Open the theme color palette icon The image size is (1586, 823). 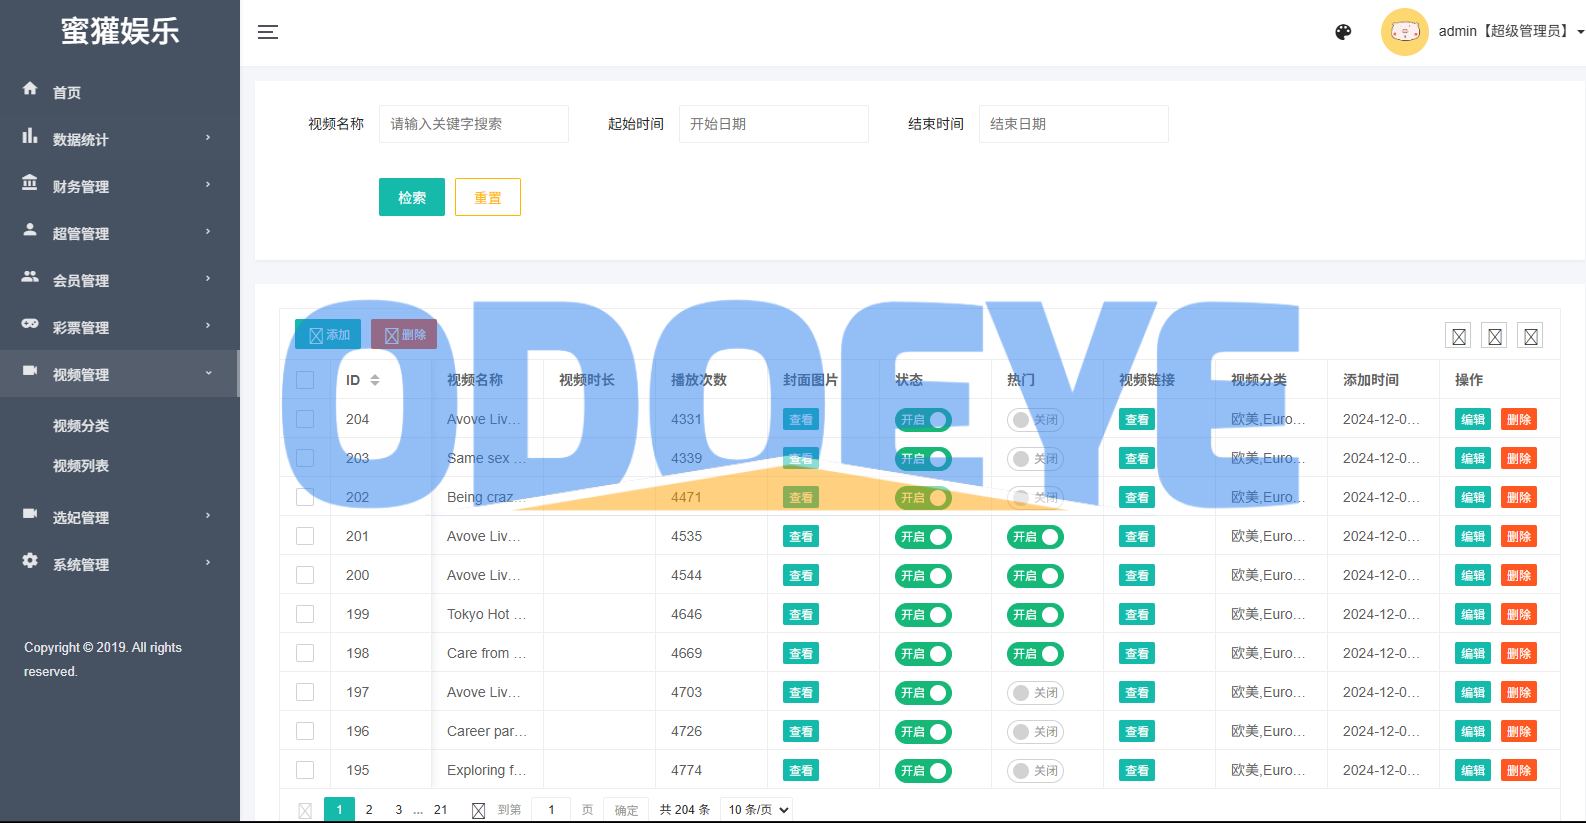[x=1343, y=32]
